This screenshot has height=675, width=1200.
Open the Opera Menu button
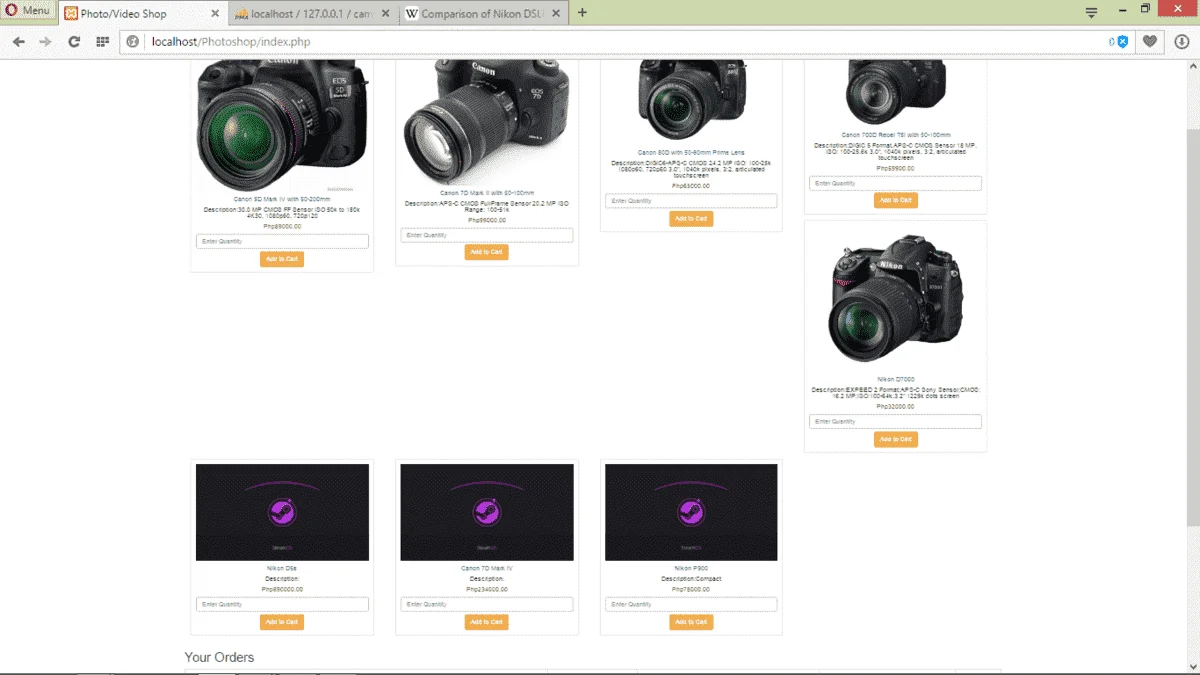[x=27, y=10]
